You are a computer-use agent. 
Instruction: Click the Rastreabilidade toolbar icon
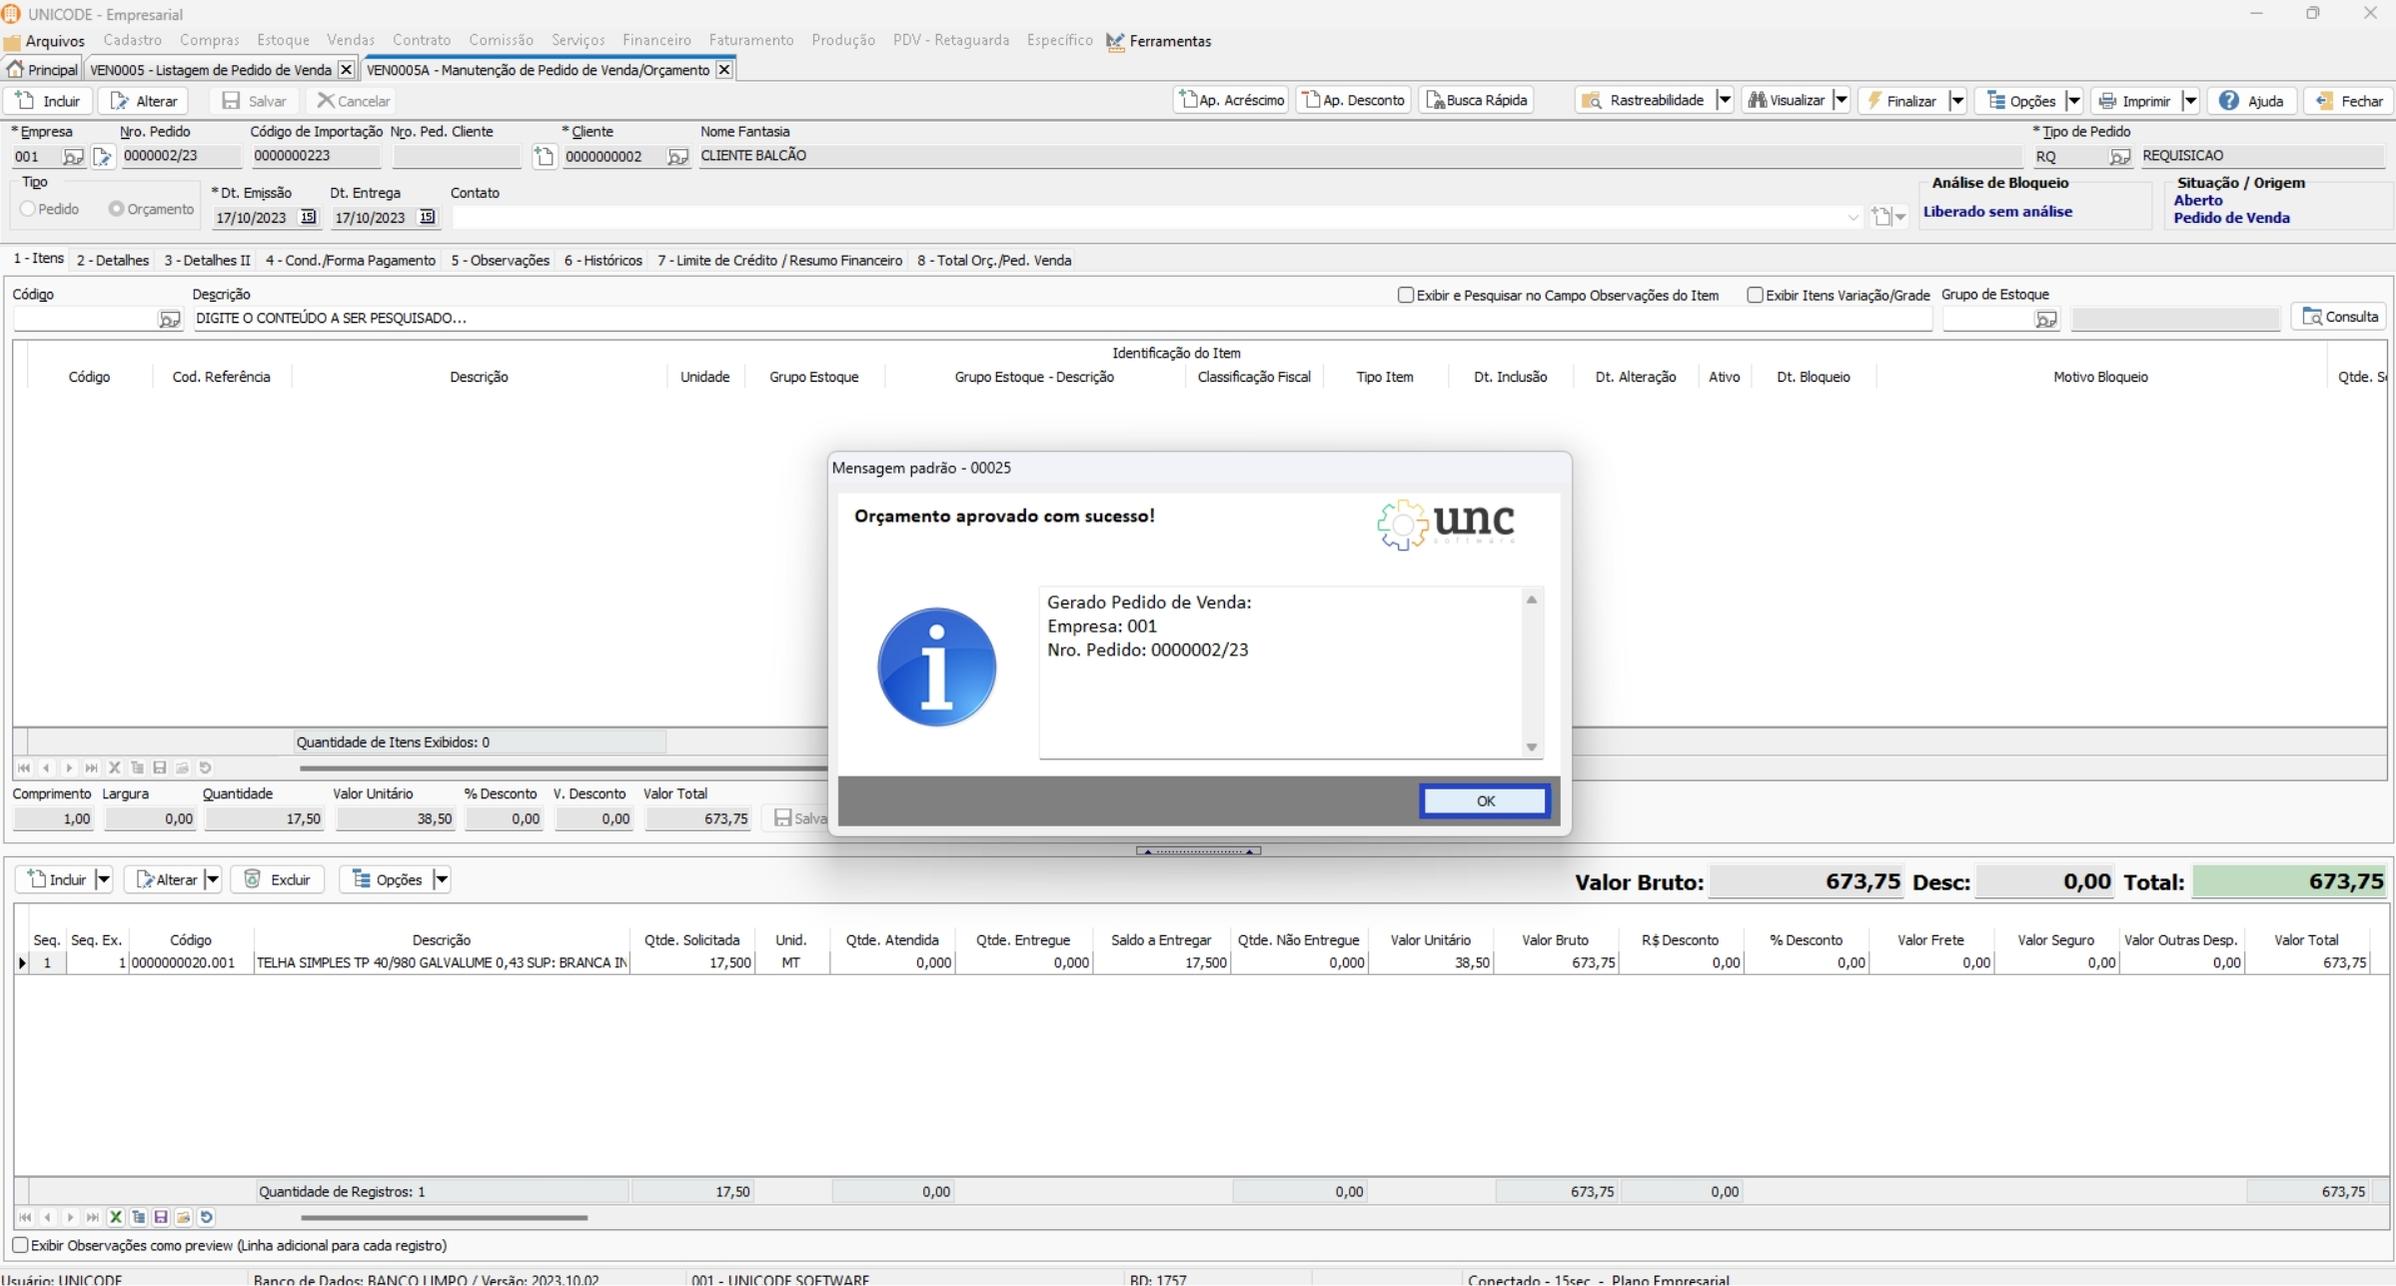(1591, 101)
